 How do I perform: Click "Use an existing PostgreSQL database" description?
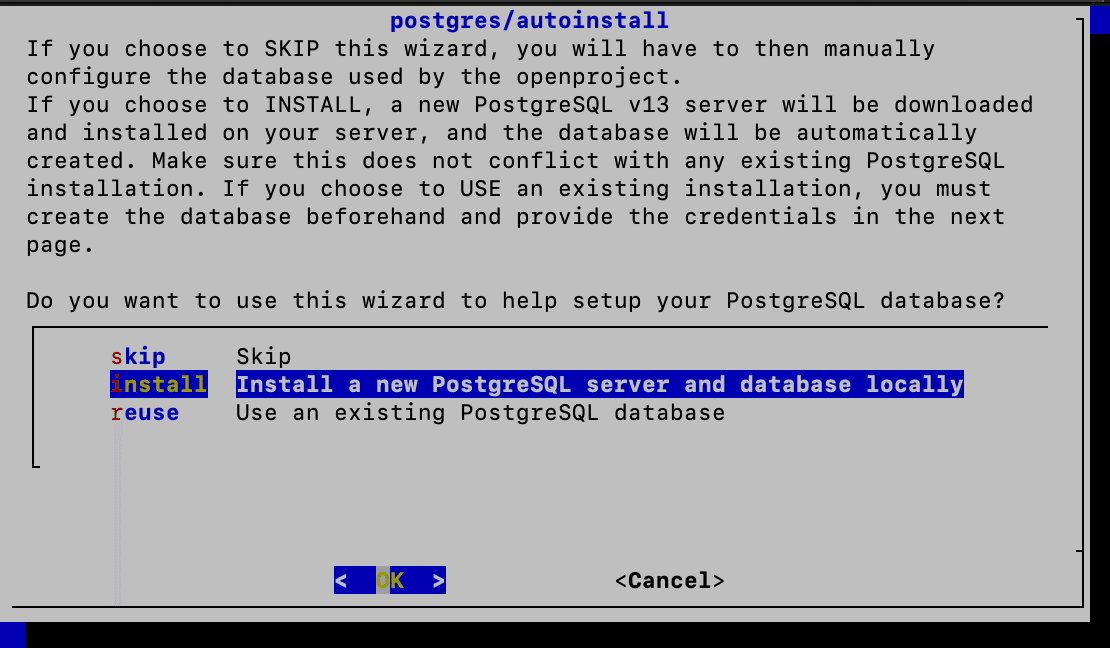(x=481, y=413)
